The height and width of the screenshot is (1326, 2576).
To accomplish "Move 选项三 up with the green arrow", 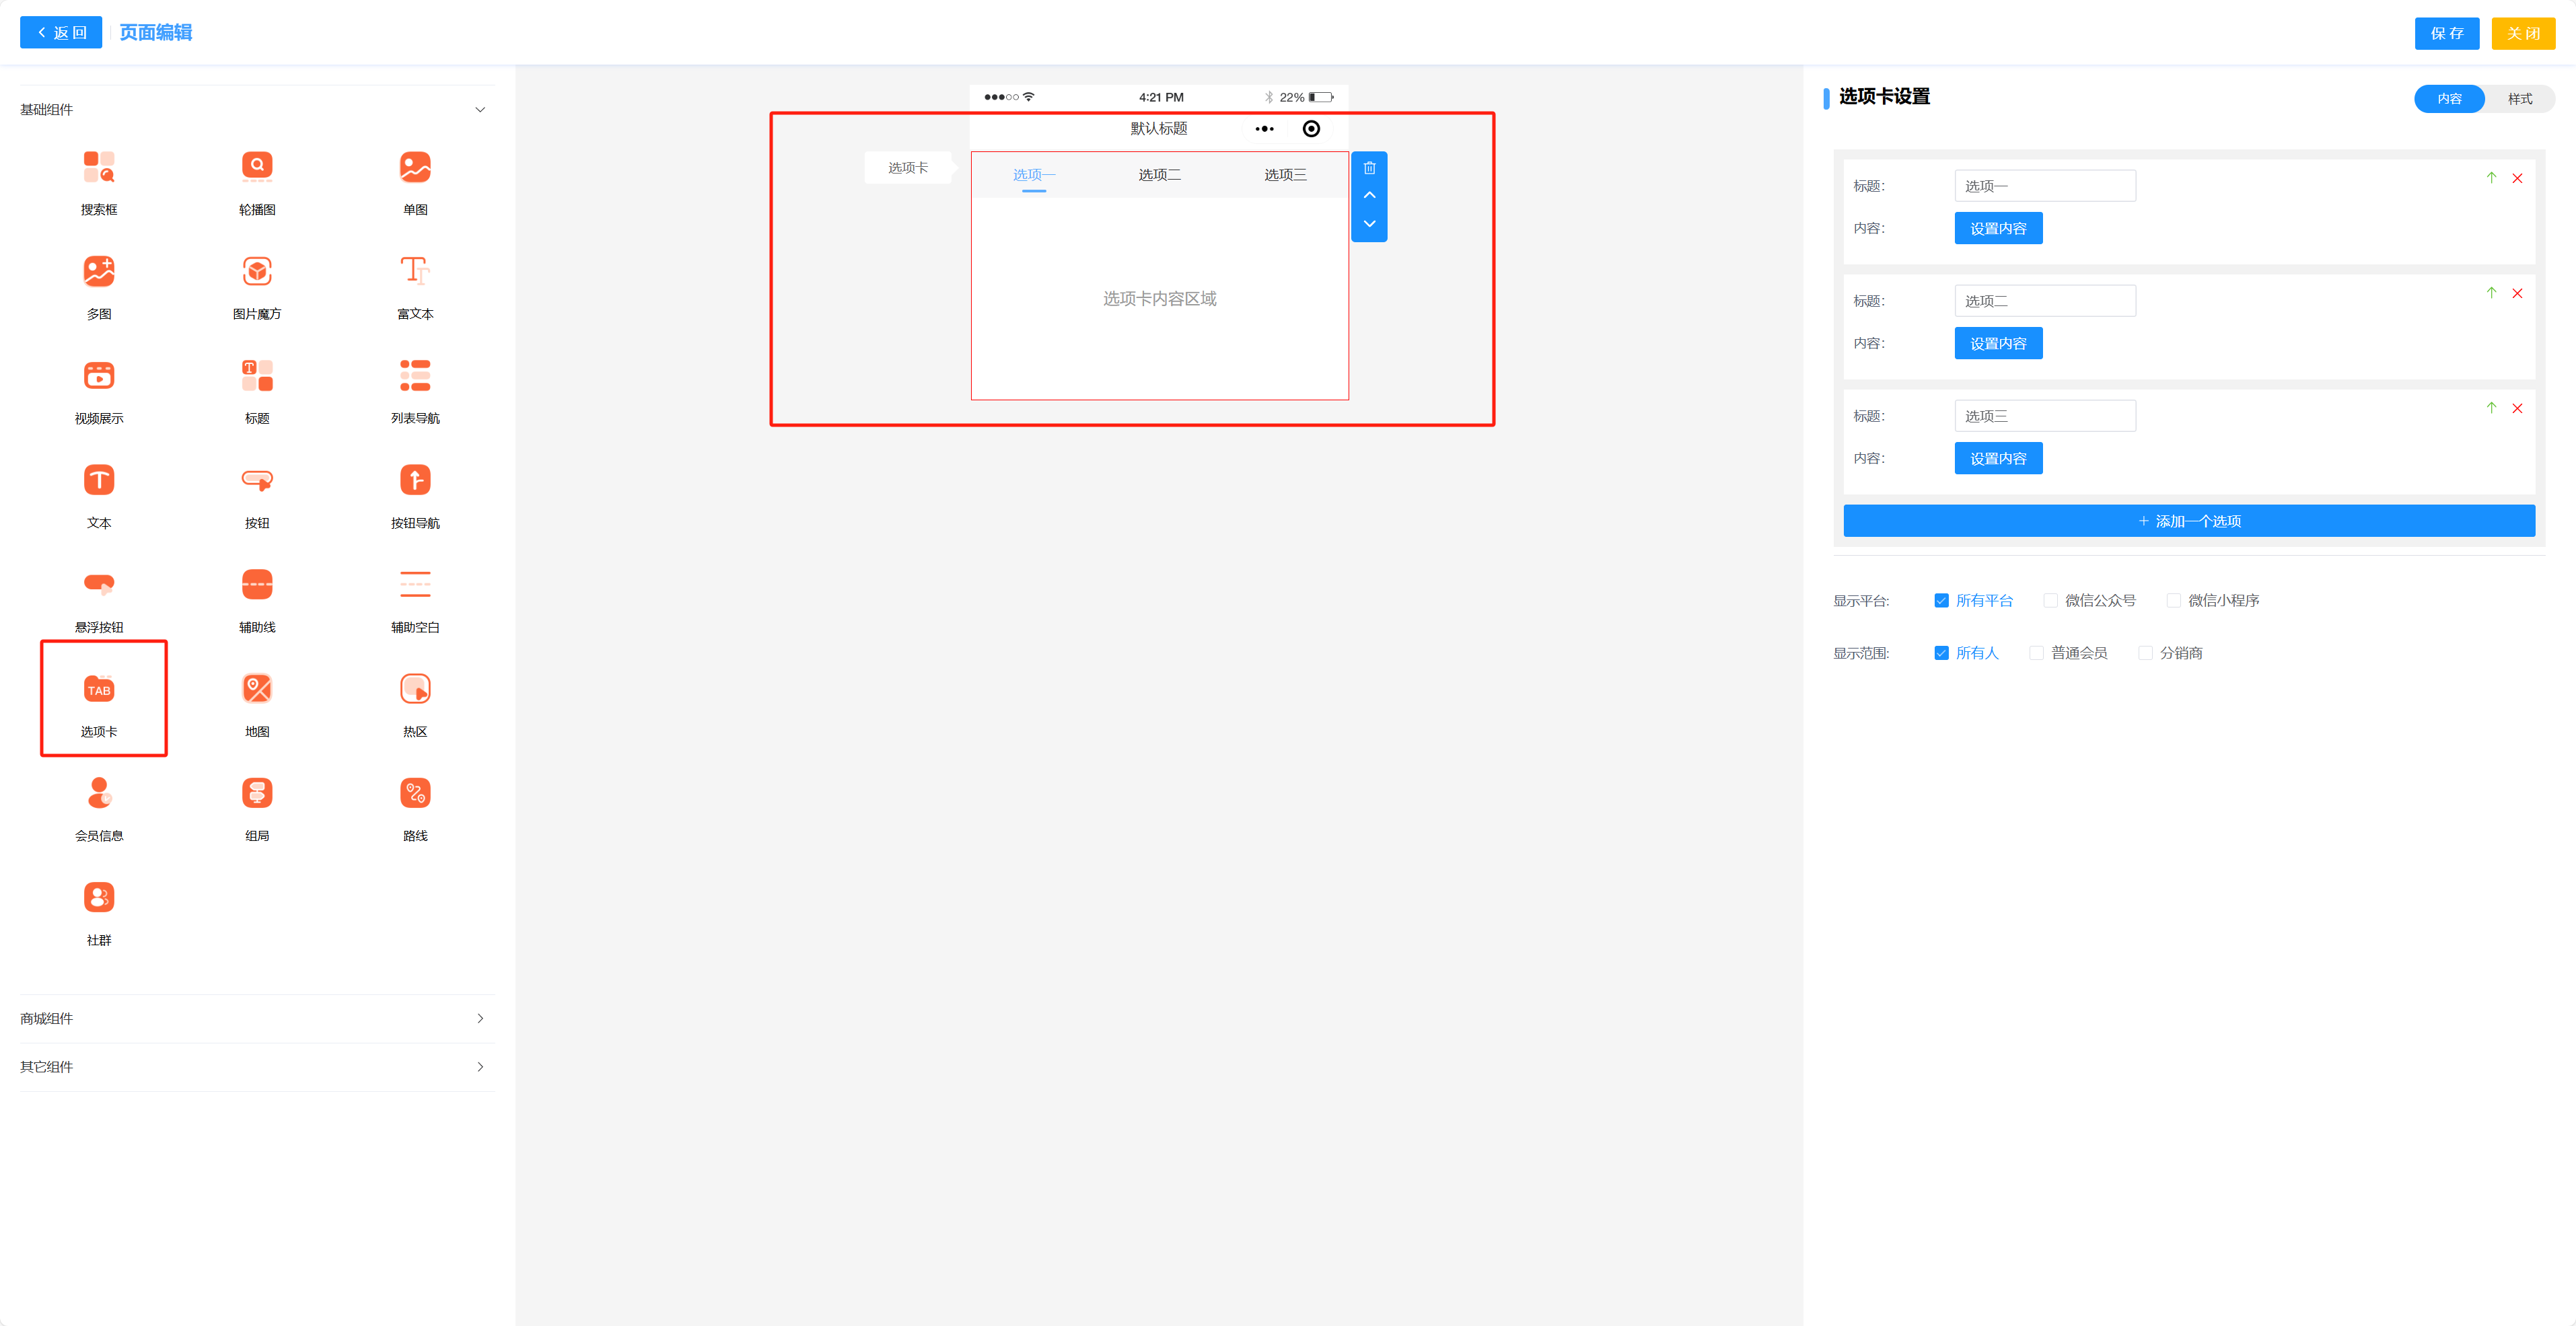I will click(2491, 408).
